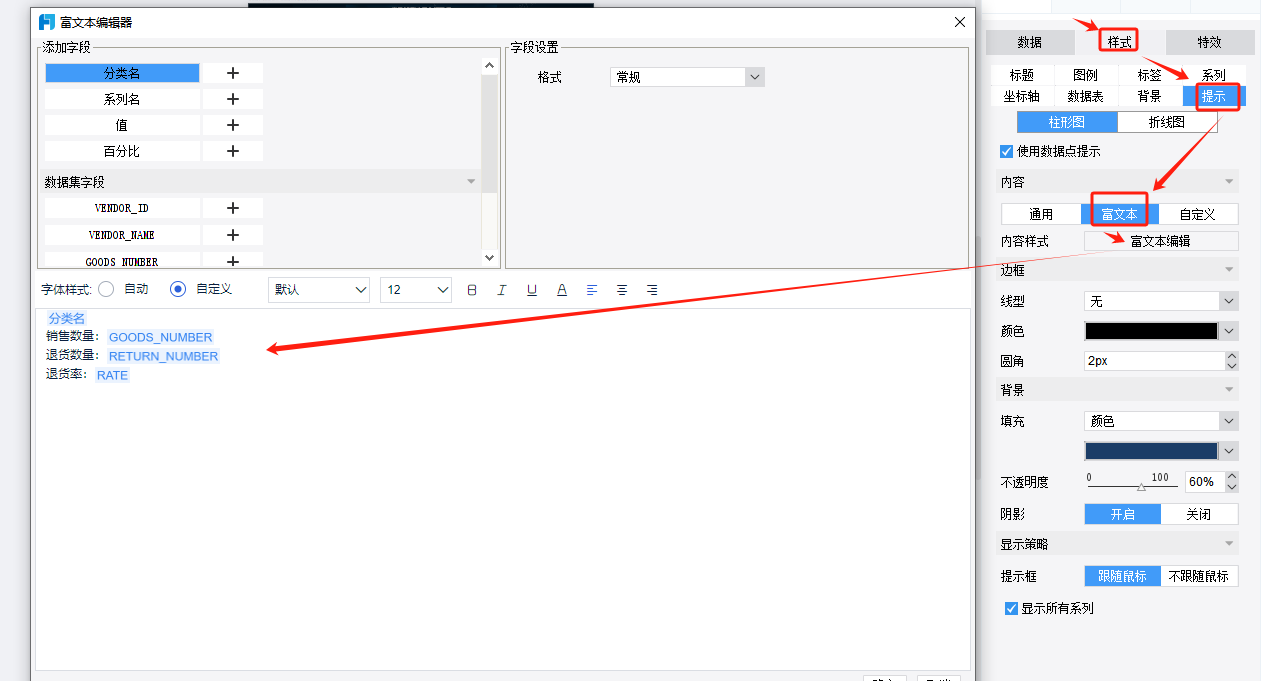Add the 分类名 field with its plus icon
Image resolution: width=1261 pixels, height=681 pixels.
coord(233,73)
